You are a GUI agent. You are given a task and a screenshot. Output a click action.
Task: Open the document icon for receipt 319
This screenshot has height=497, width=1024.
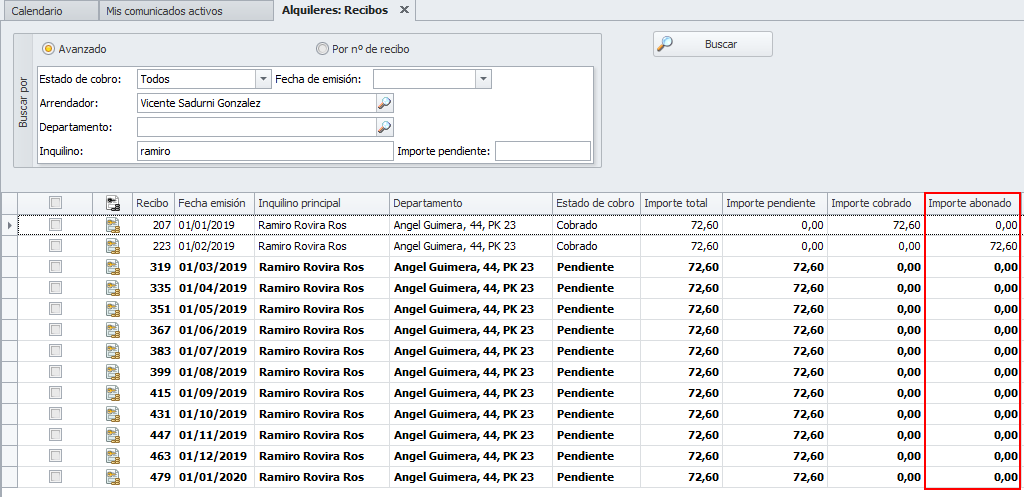click(x=113, y=267)
